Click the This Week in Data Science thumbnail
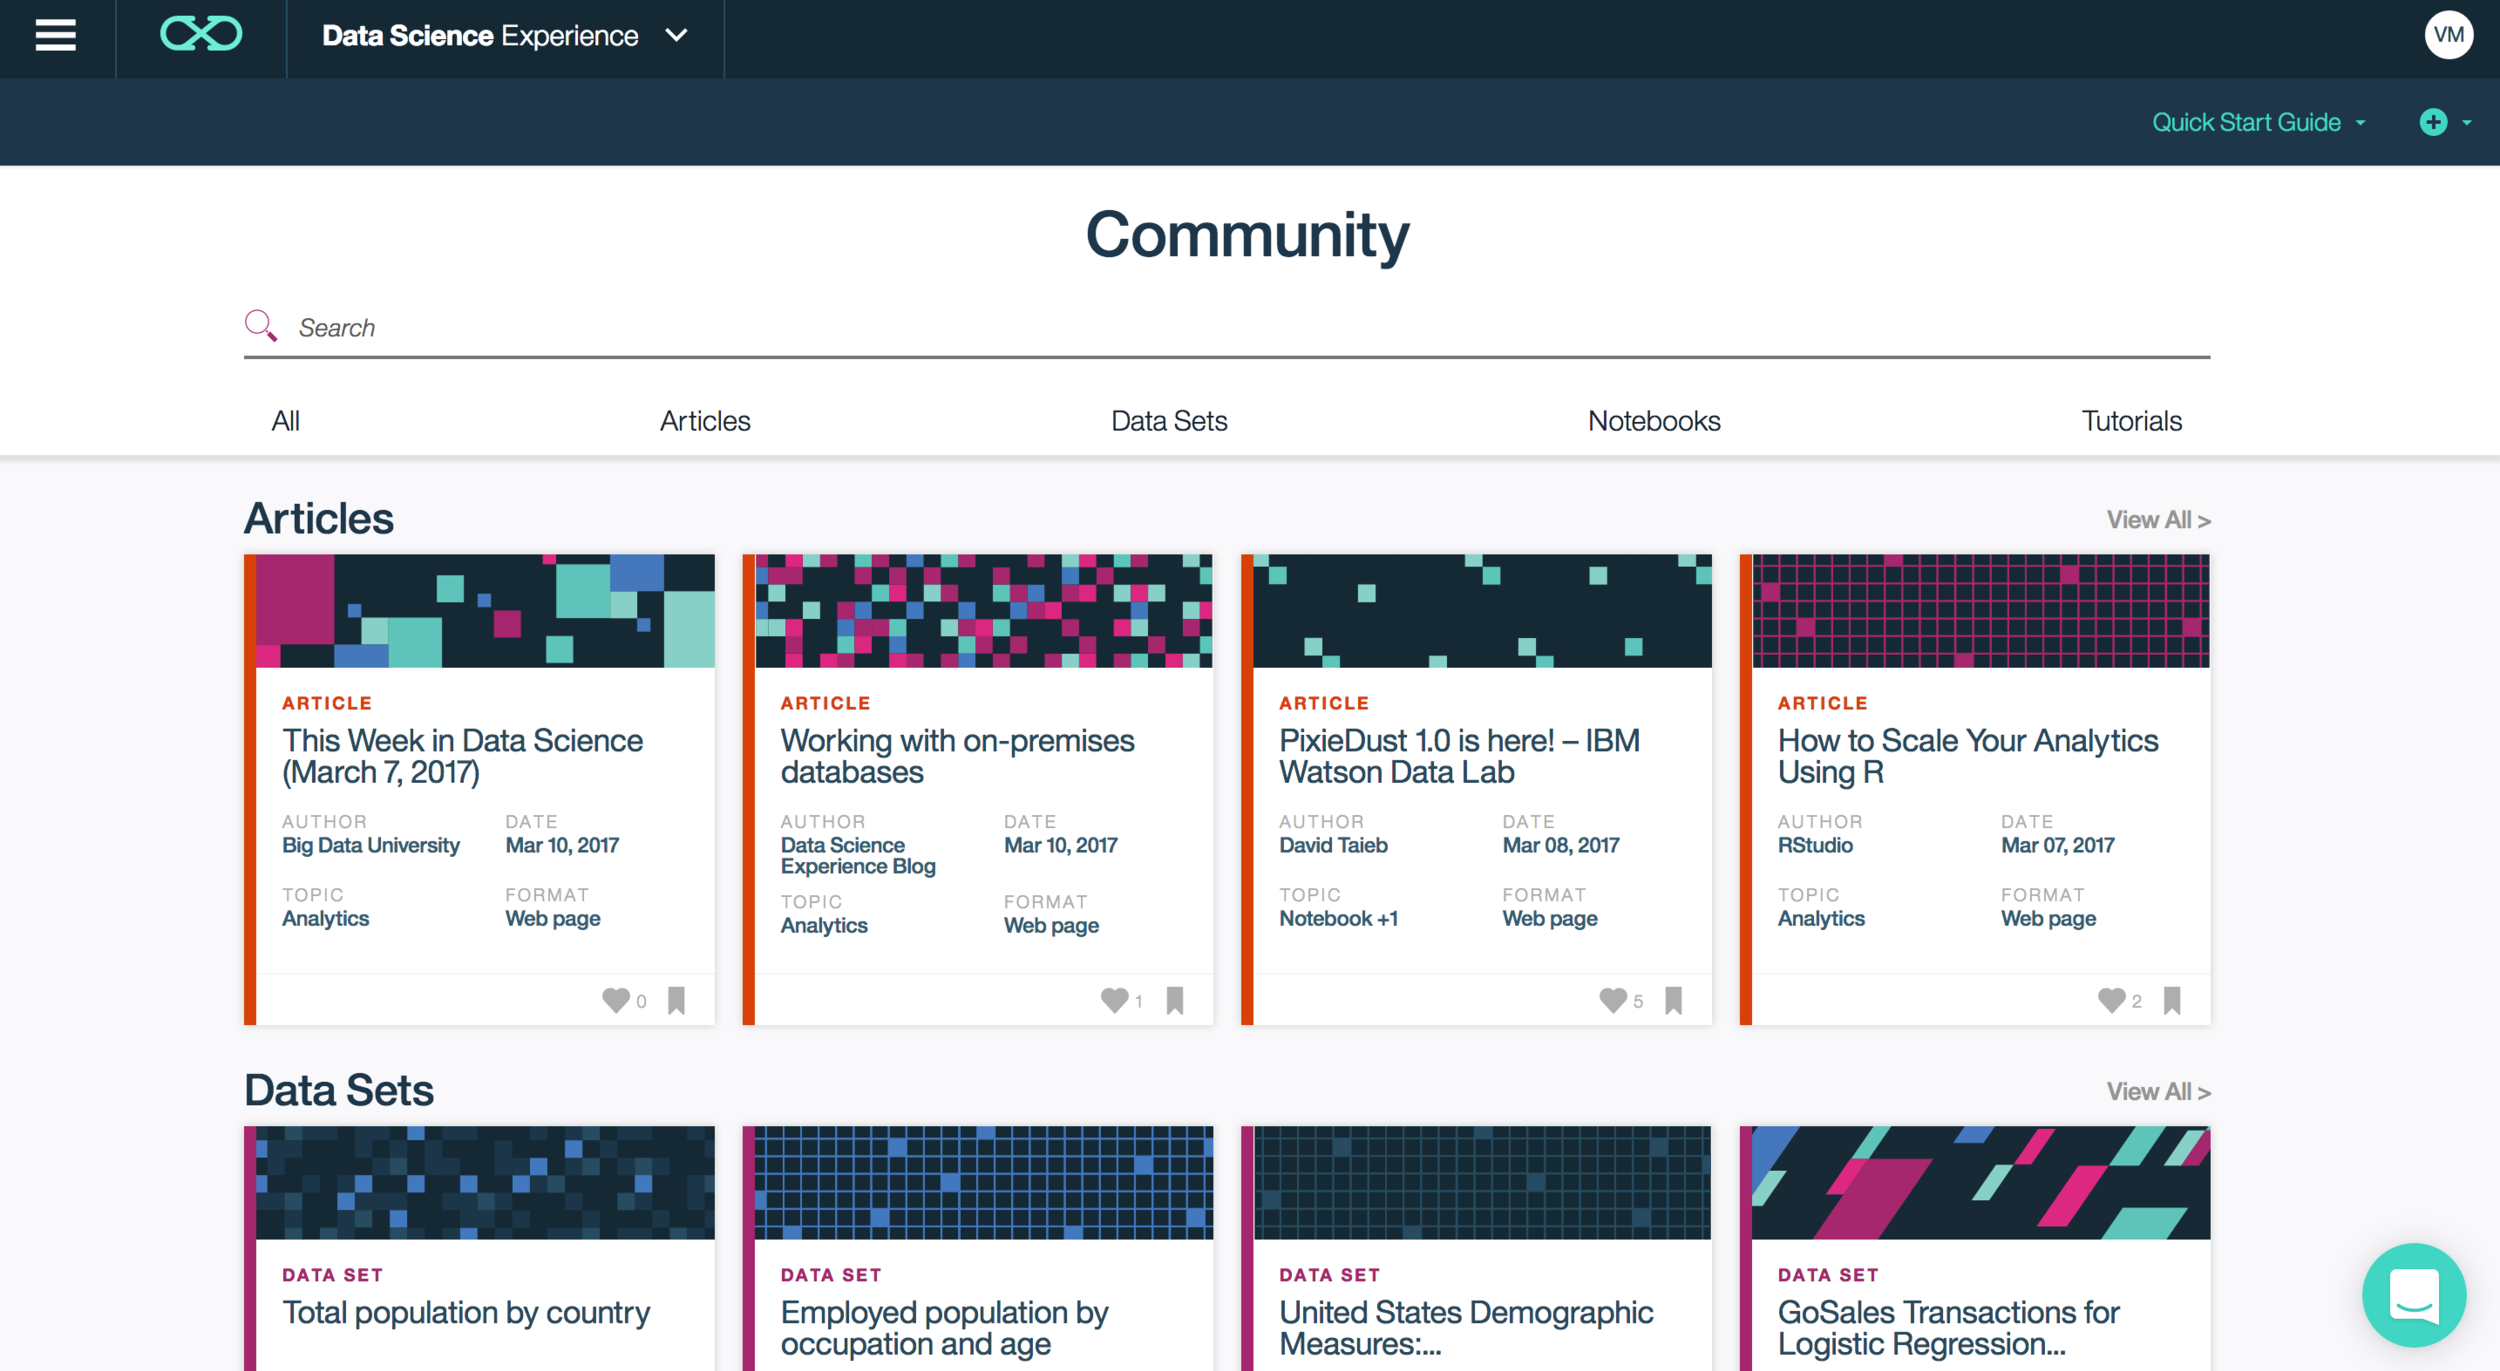 coord(485,611)
